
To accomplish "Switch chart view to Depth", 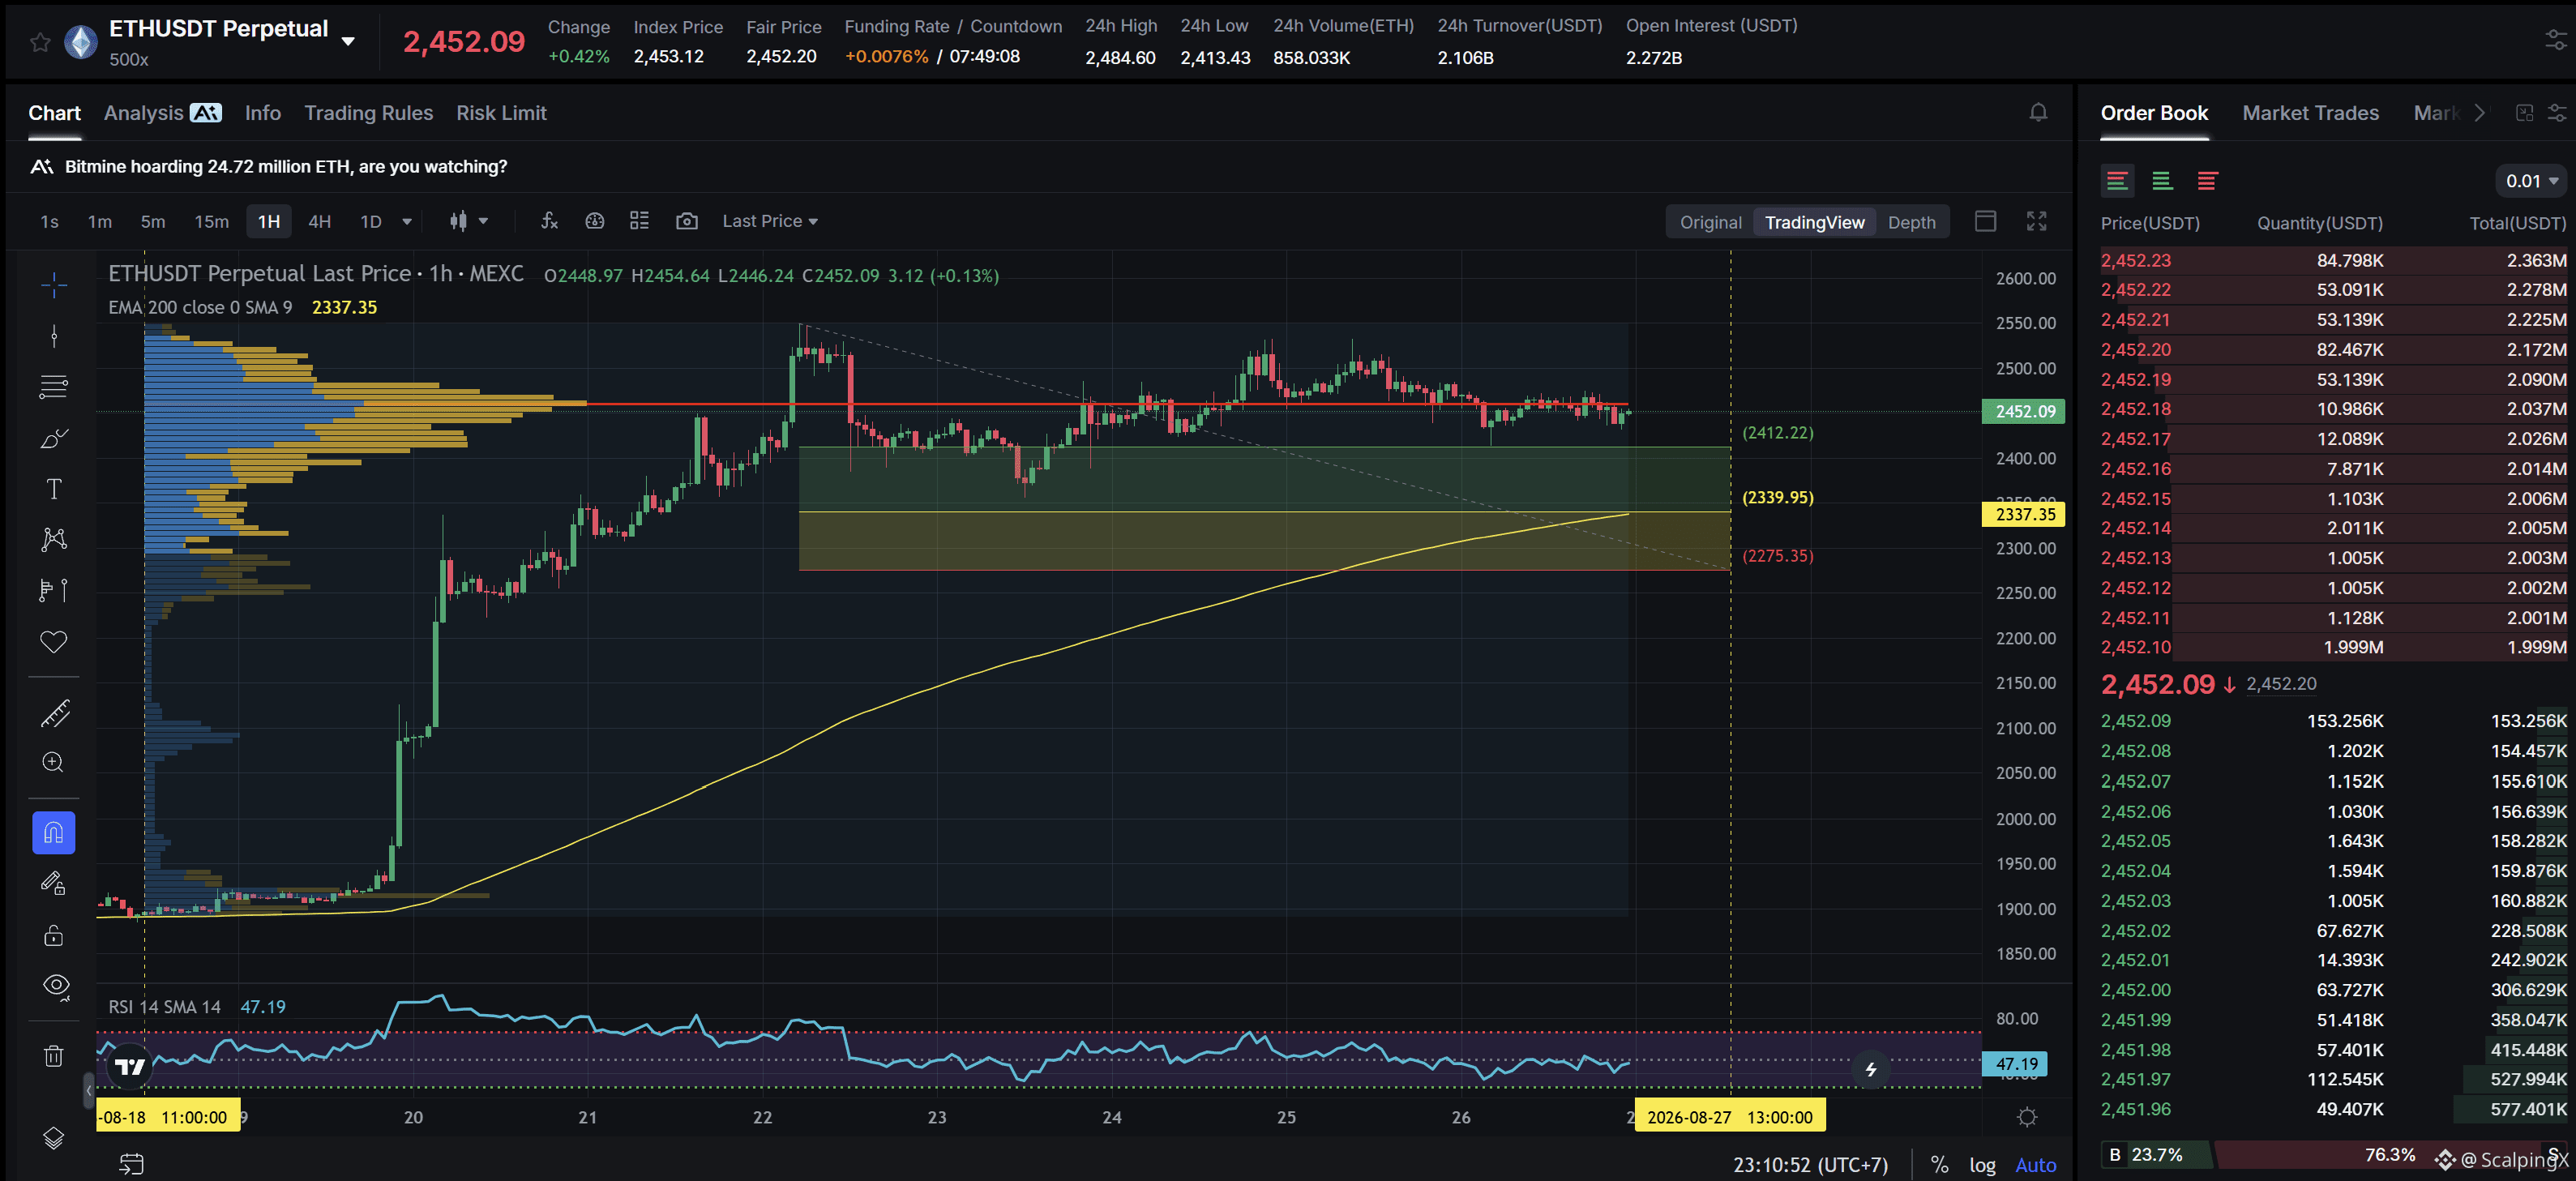I will pos(1911,222).
